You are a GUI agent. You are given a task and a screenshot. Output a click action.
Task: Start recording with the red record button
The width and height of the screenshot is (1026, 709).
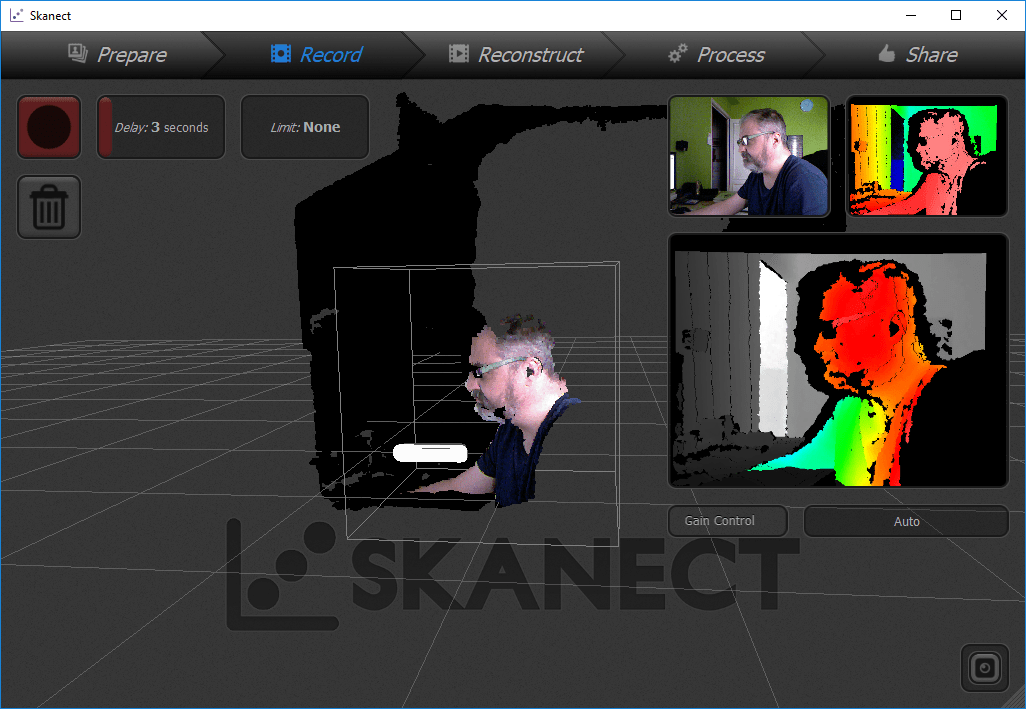[48, 127]
